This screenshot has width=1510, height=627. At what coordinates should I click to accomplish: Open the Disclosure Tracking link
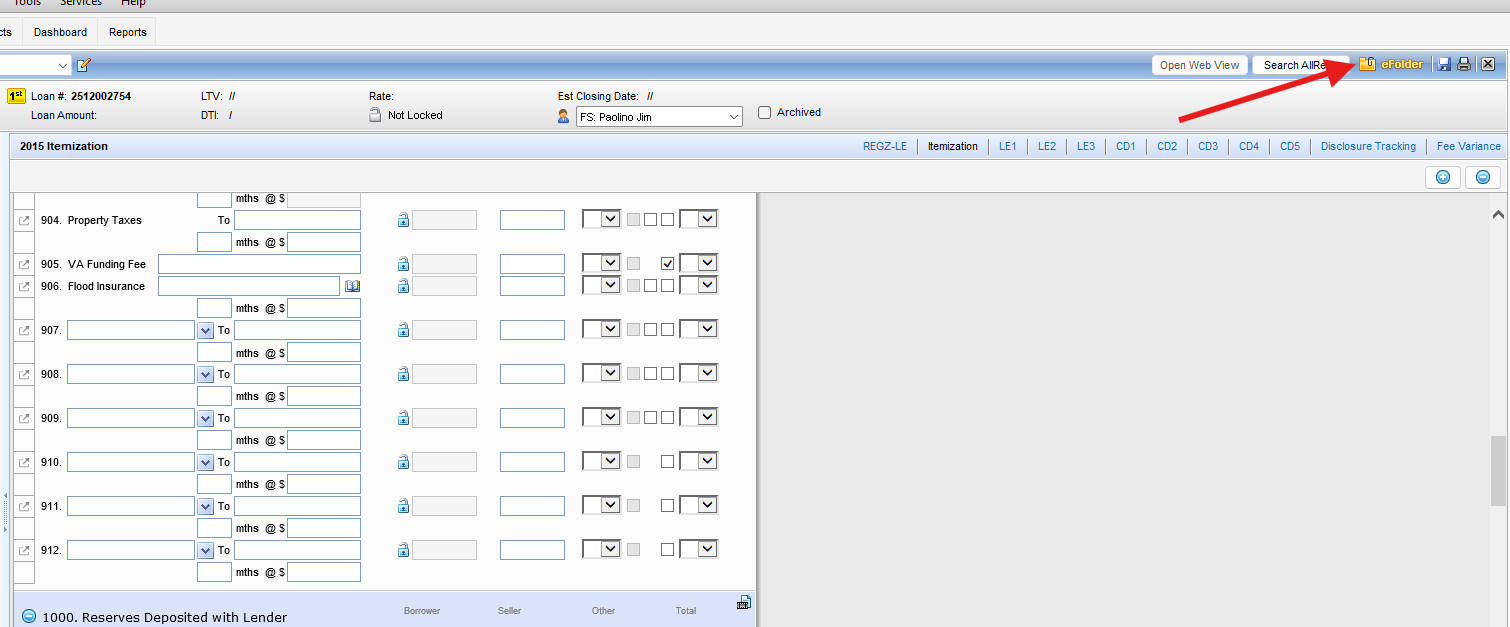point(1368,146)
